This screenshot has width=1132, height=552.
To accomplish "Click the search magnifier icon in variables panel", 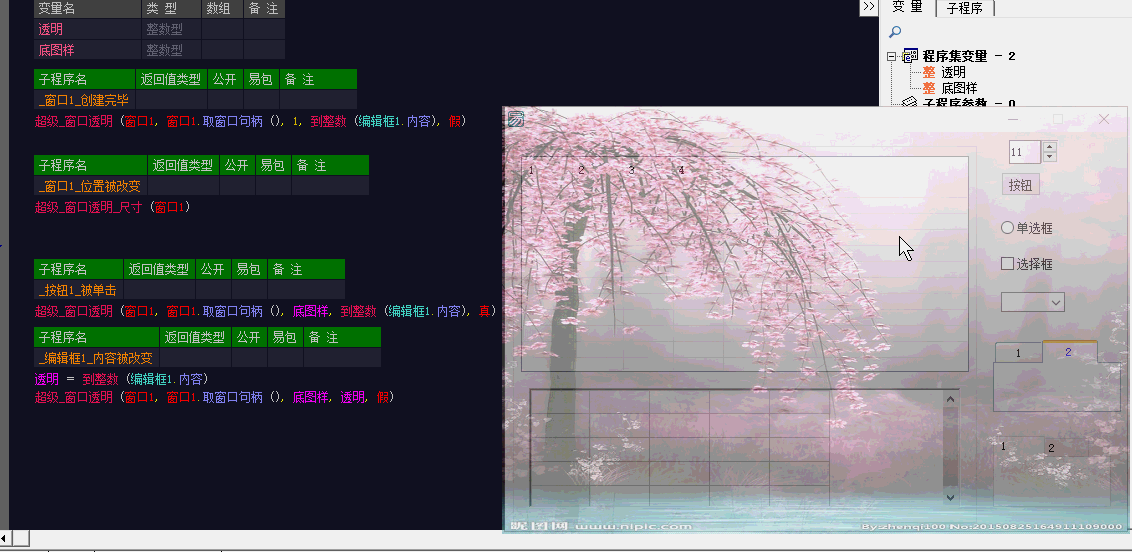I will point(895,32).
